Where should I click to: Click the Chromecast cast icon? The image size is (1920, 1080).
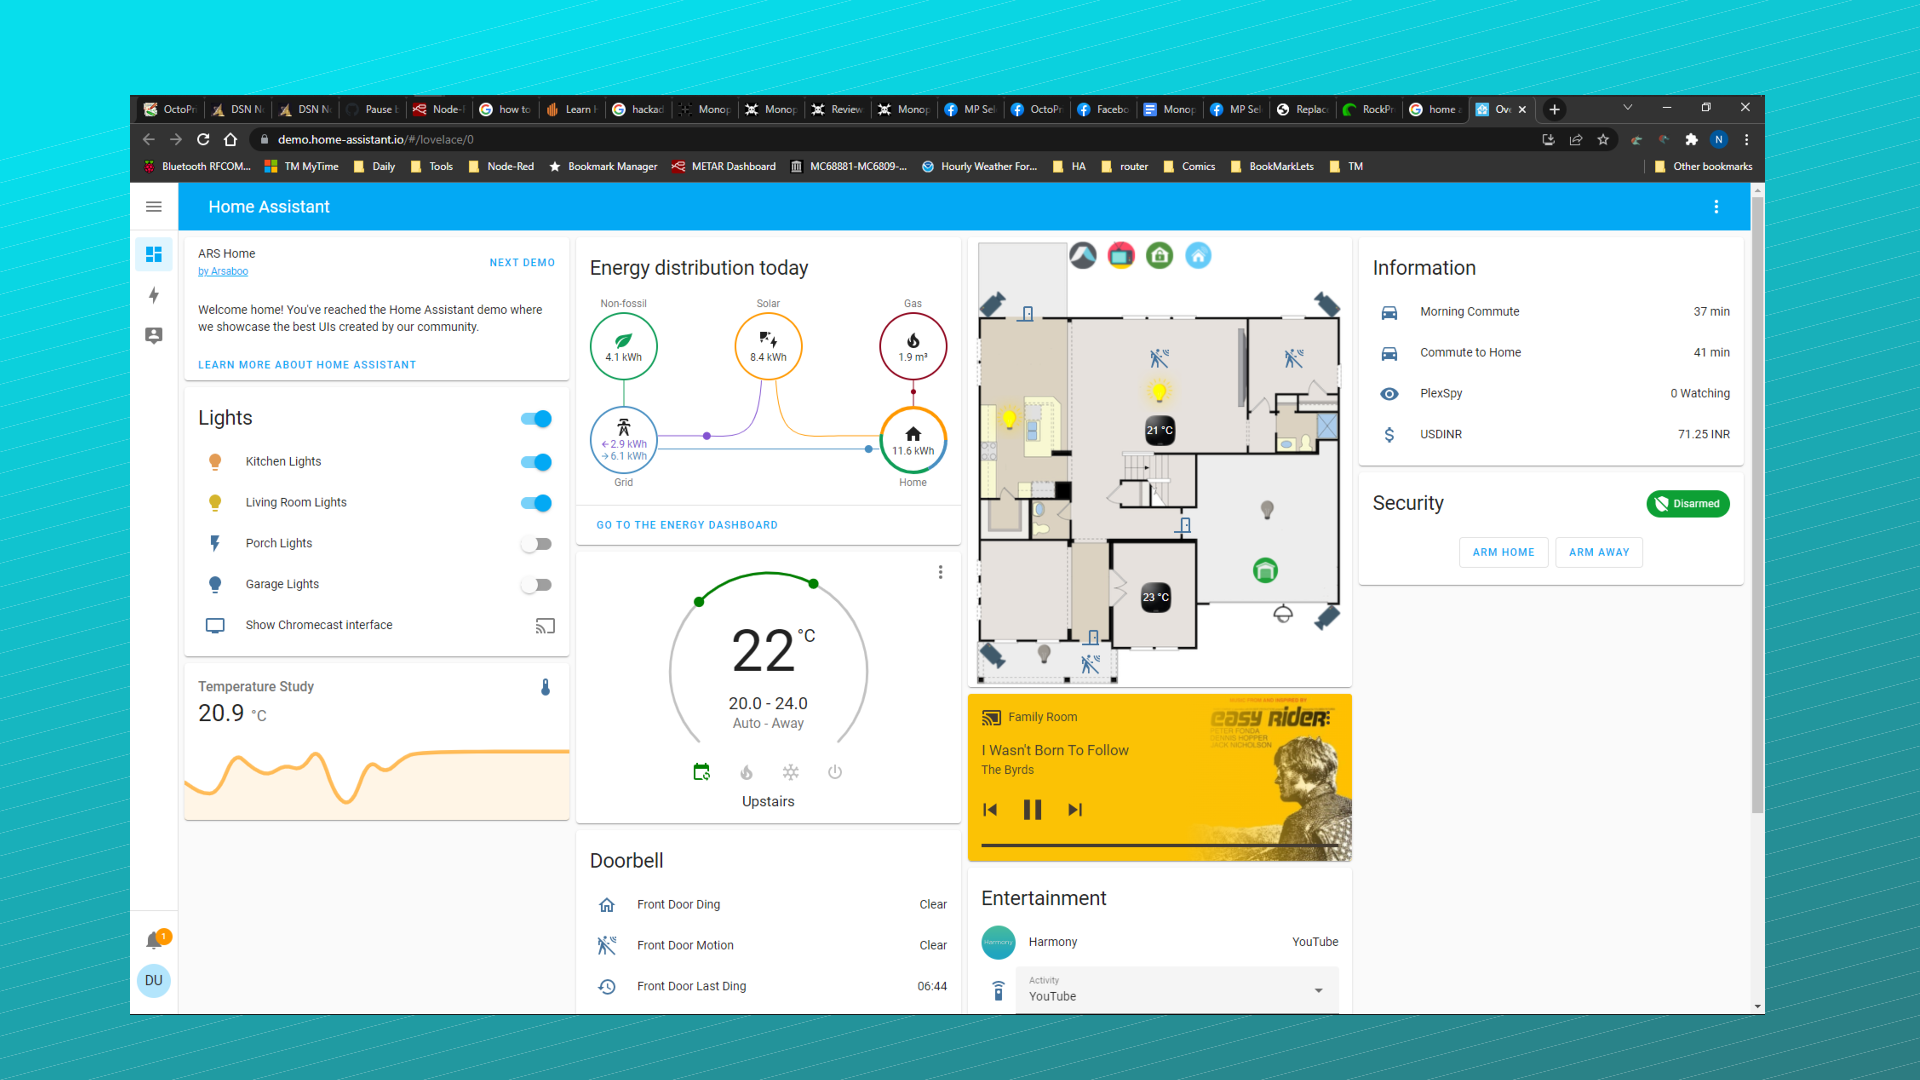click(x=545, y=626)
